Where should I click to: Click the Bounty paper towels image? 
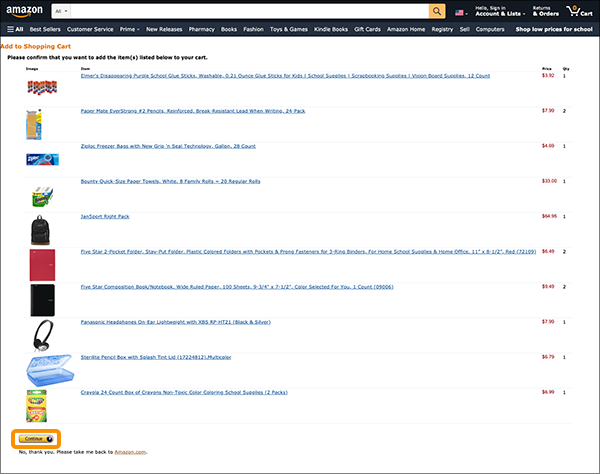click(x=42, y=197)
